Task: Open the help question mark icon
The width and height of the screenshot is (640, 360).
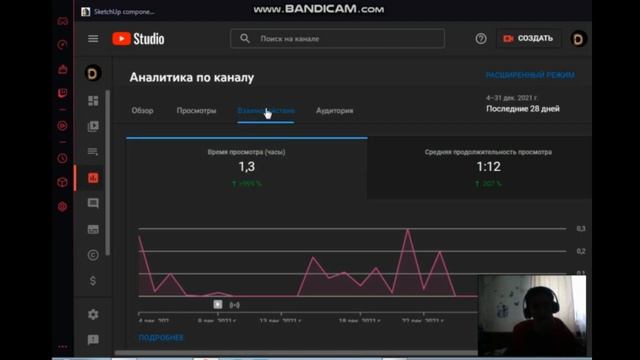Action: 481,39
